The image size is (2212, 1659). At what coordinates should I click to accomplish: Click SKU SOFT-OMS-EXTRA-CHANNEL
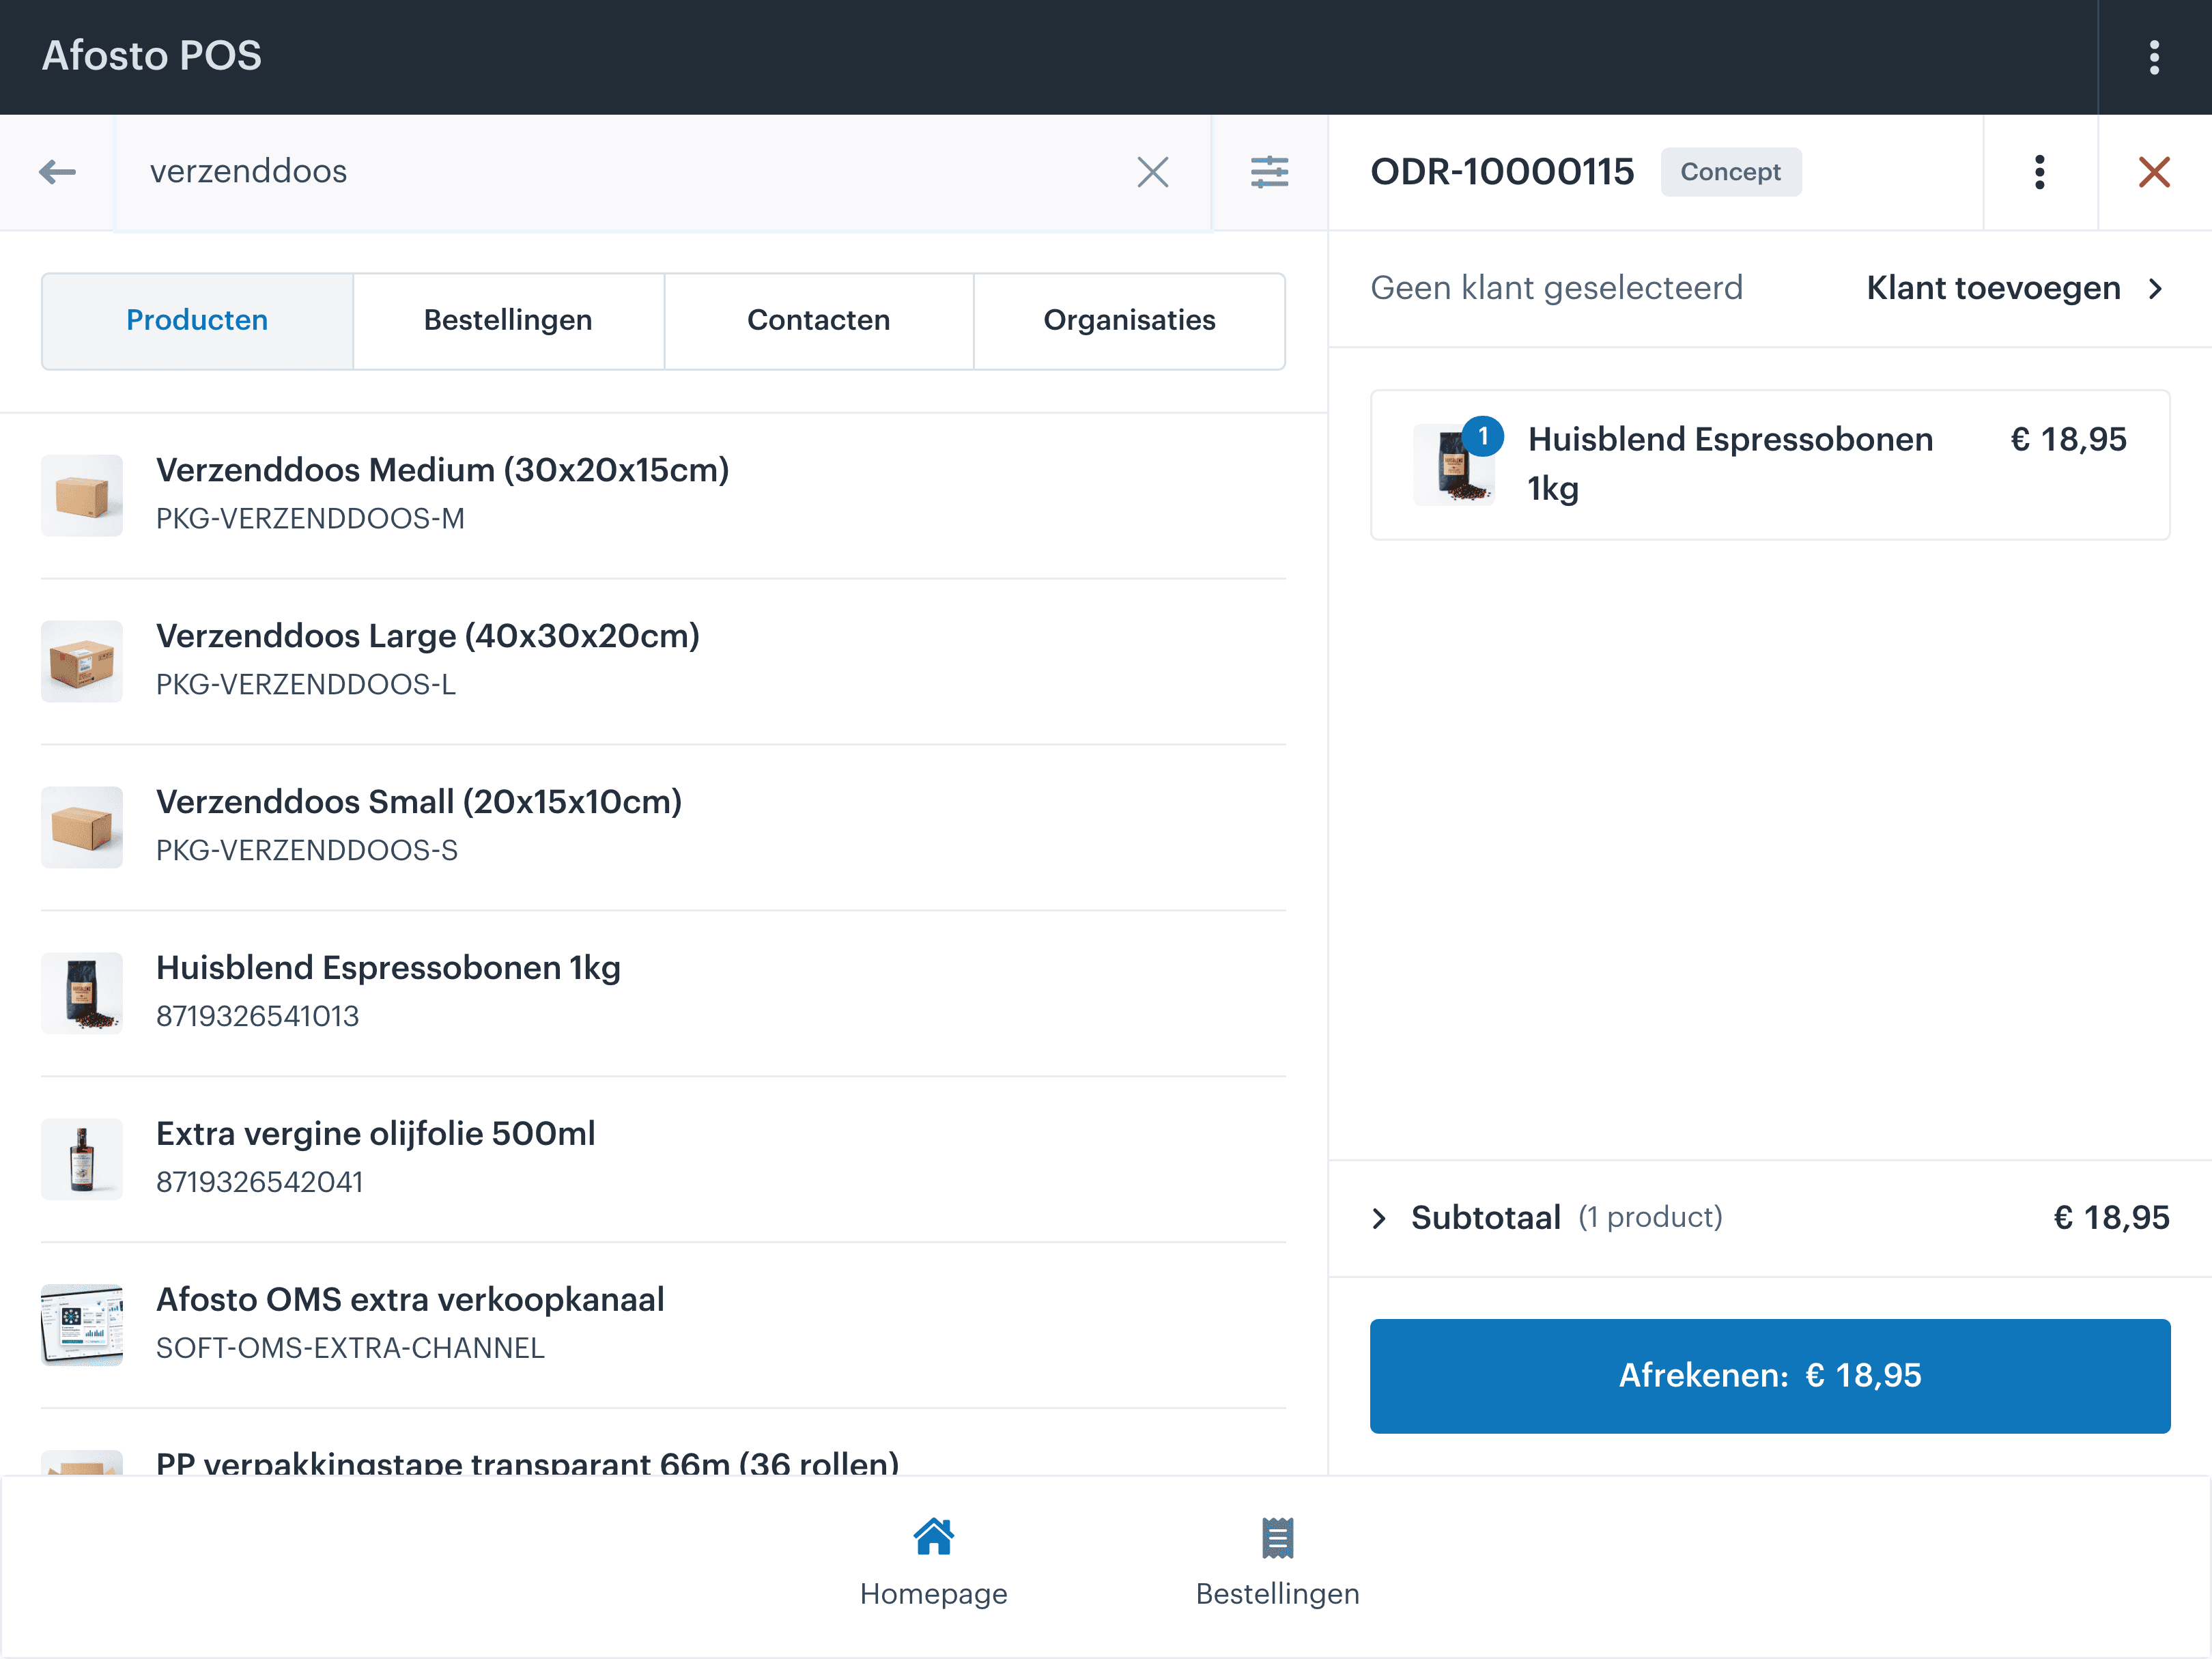coord(350,1349)
